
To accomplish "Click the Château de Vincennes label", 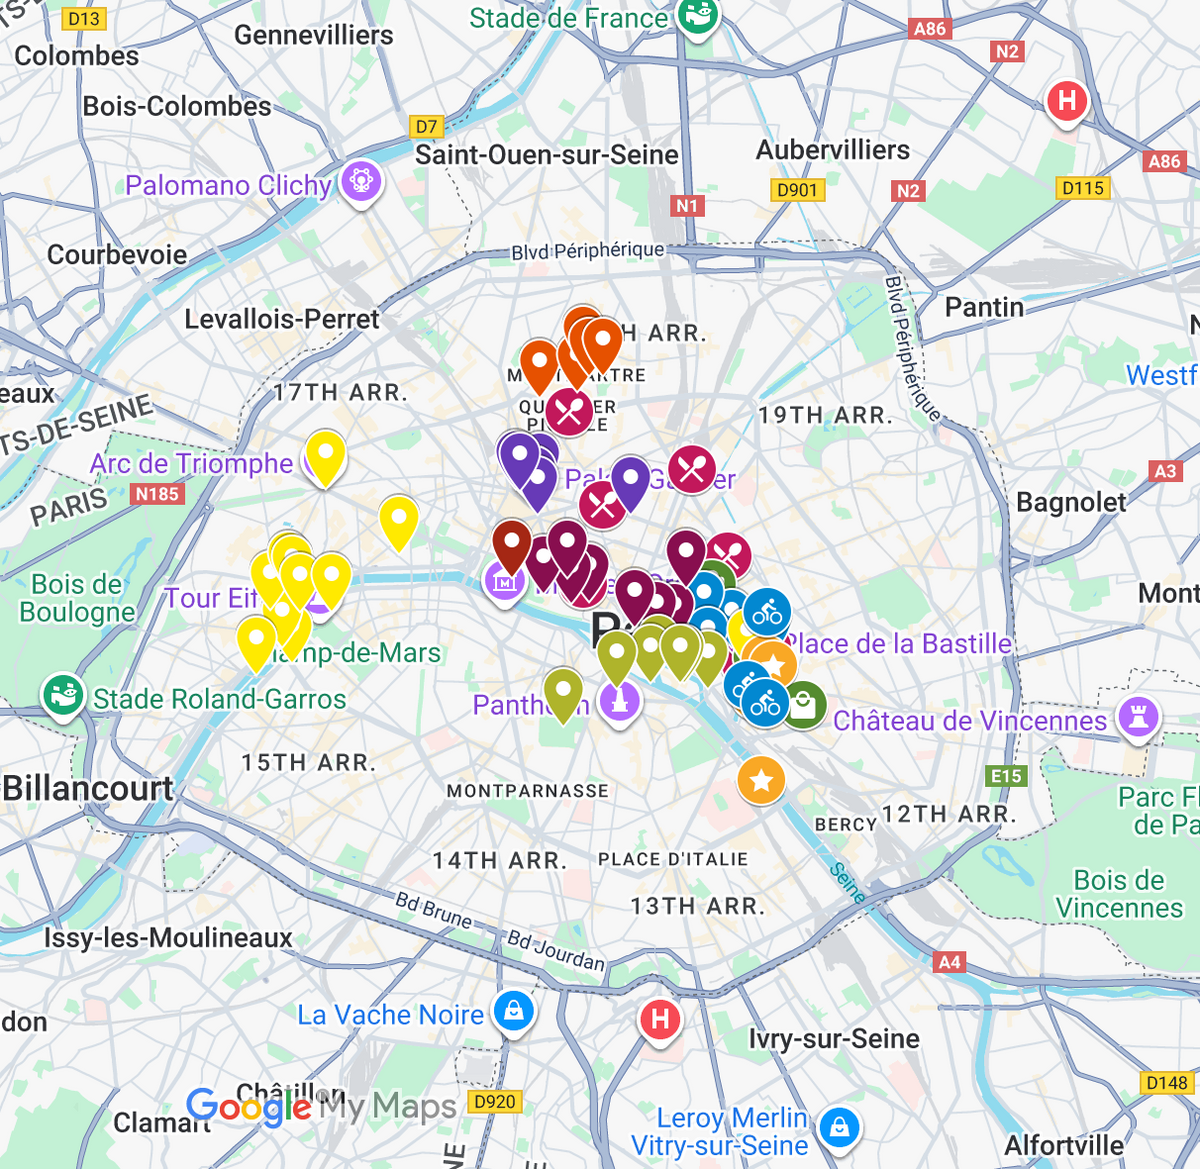I will (970, 721).
